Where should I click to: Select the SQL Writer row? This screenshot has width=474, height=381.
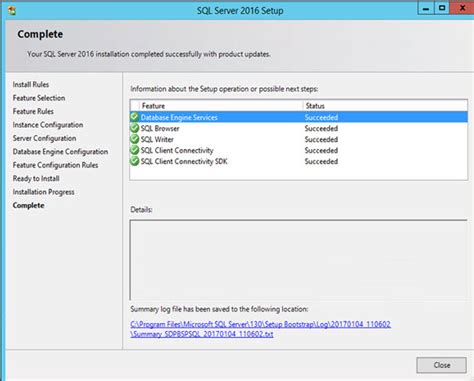[x=299, y=139]
